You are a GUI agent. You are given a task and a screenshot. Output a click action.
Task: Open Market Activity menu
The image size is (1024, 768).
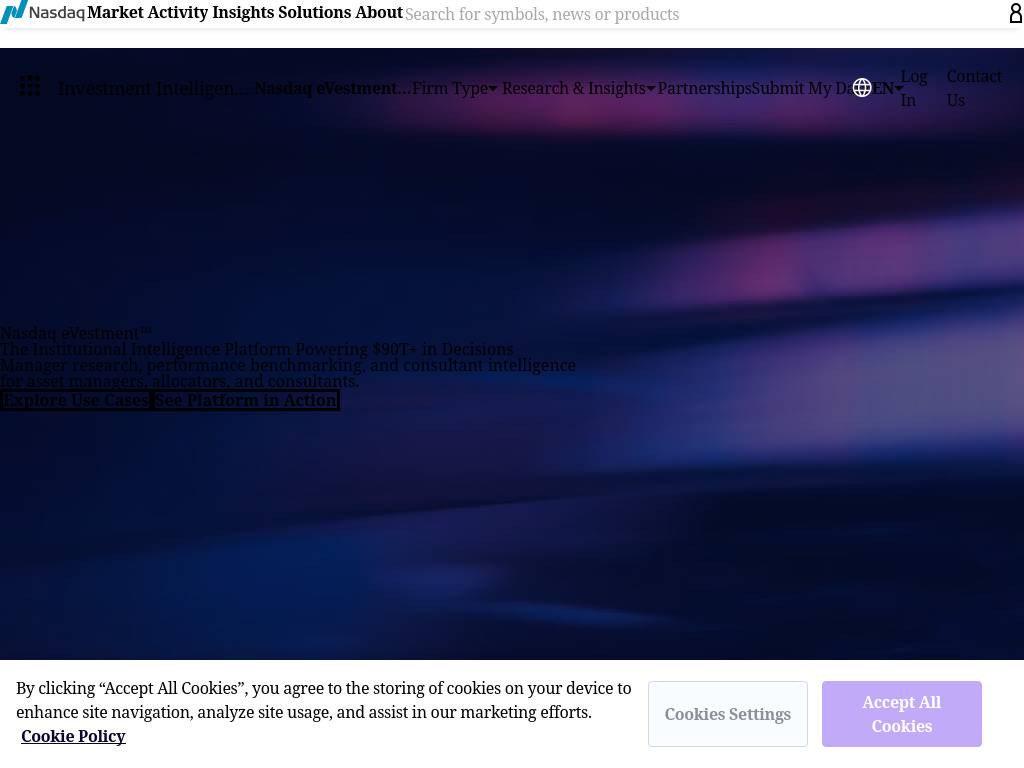pyautogui.click(x=148, y=12)
